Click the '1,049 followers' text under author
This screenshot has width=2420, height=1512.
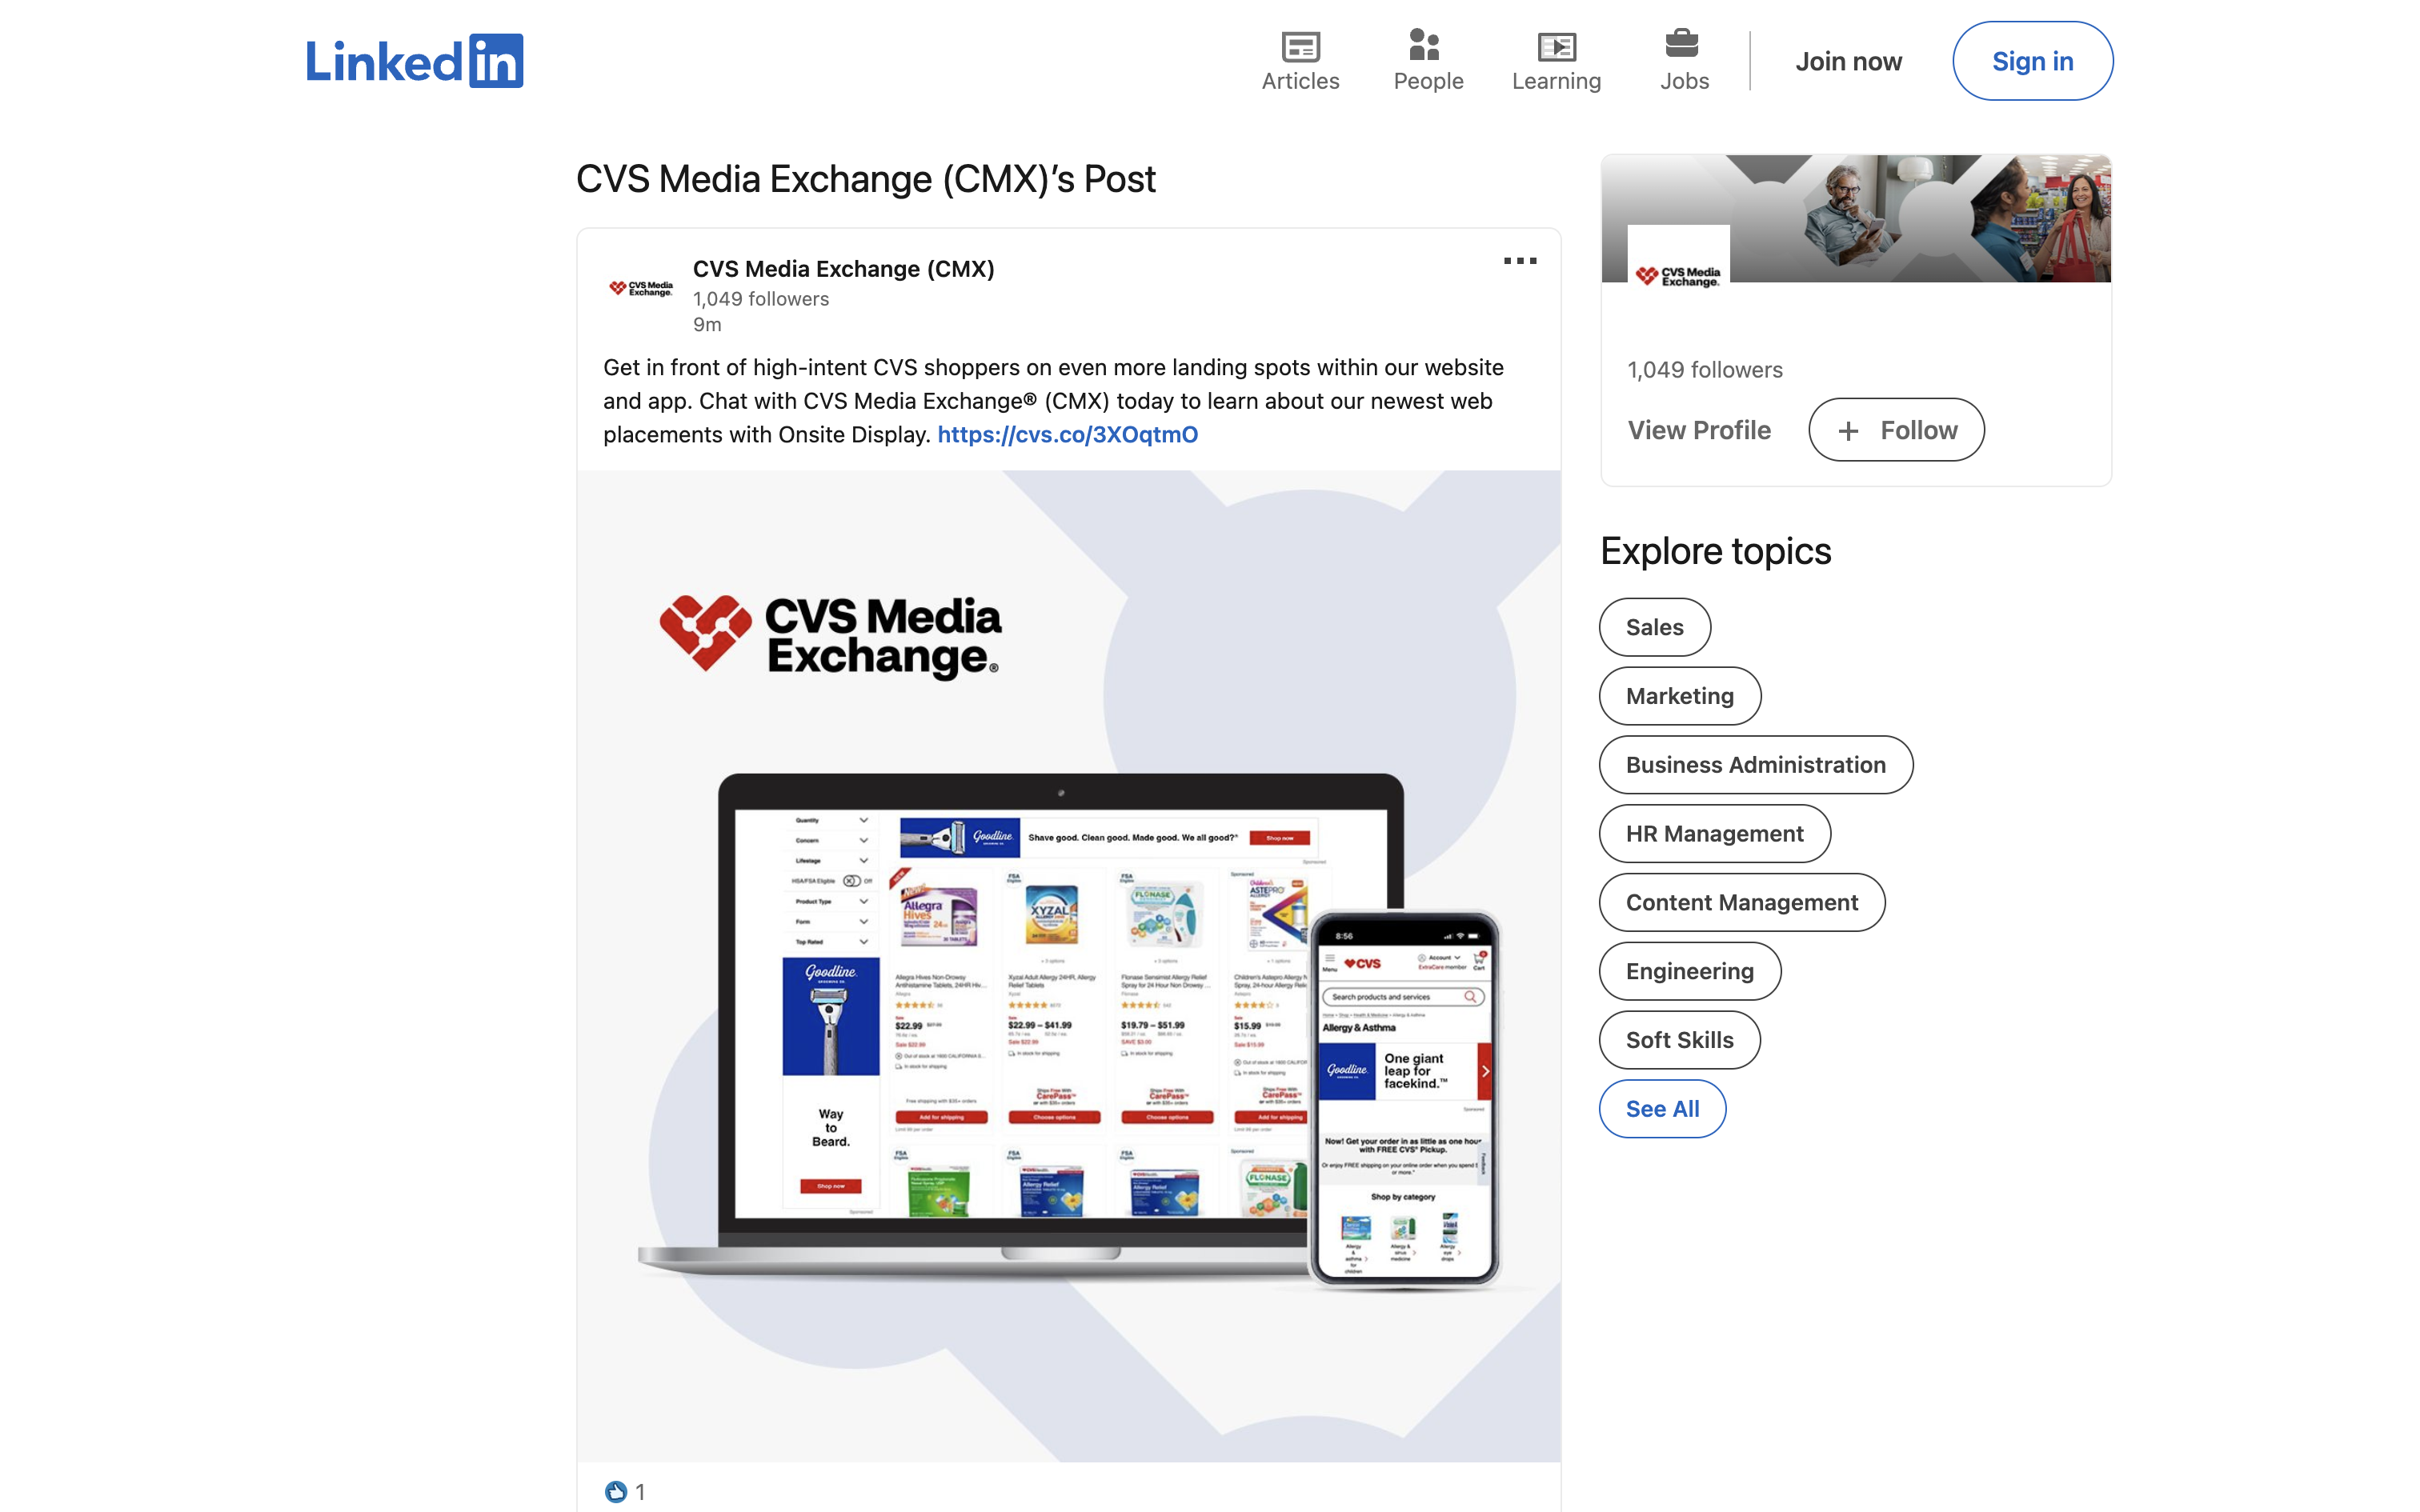(760, 299)
